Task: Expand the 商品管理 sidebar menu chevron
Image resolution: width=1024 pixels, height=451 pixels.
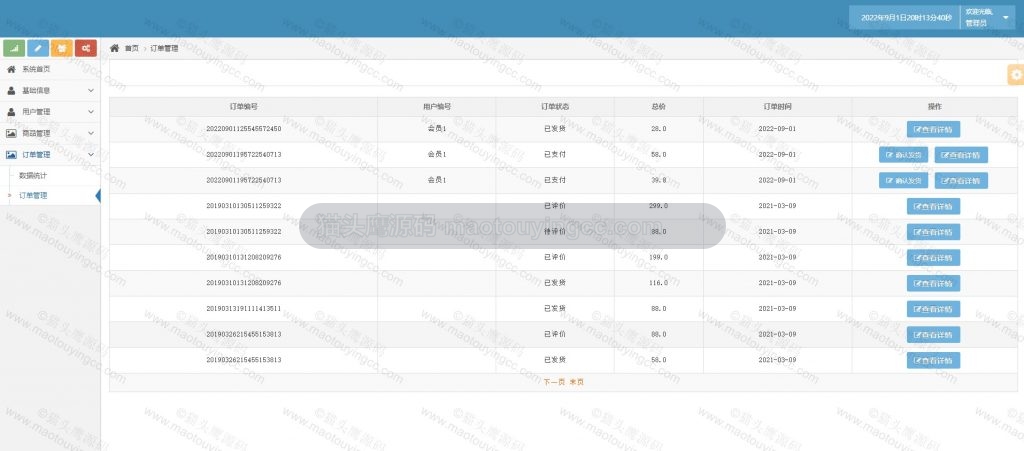Action: point(91,133)
